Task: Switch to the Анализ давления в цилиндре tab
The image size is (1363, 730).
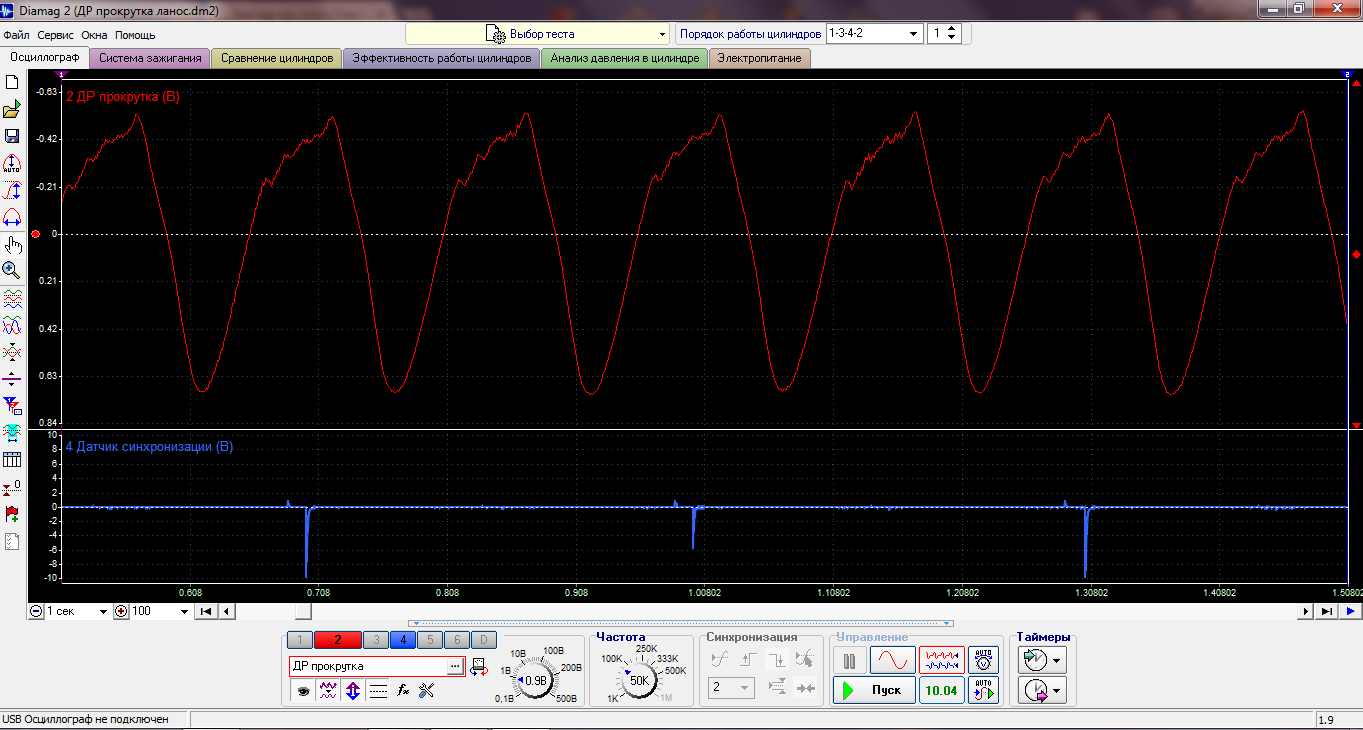Action: (x=624, y=58)
